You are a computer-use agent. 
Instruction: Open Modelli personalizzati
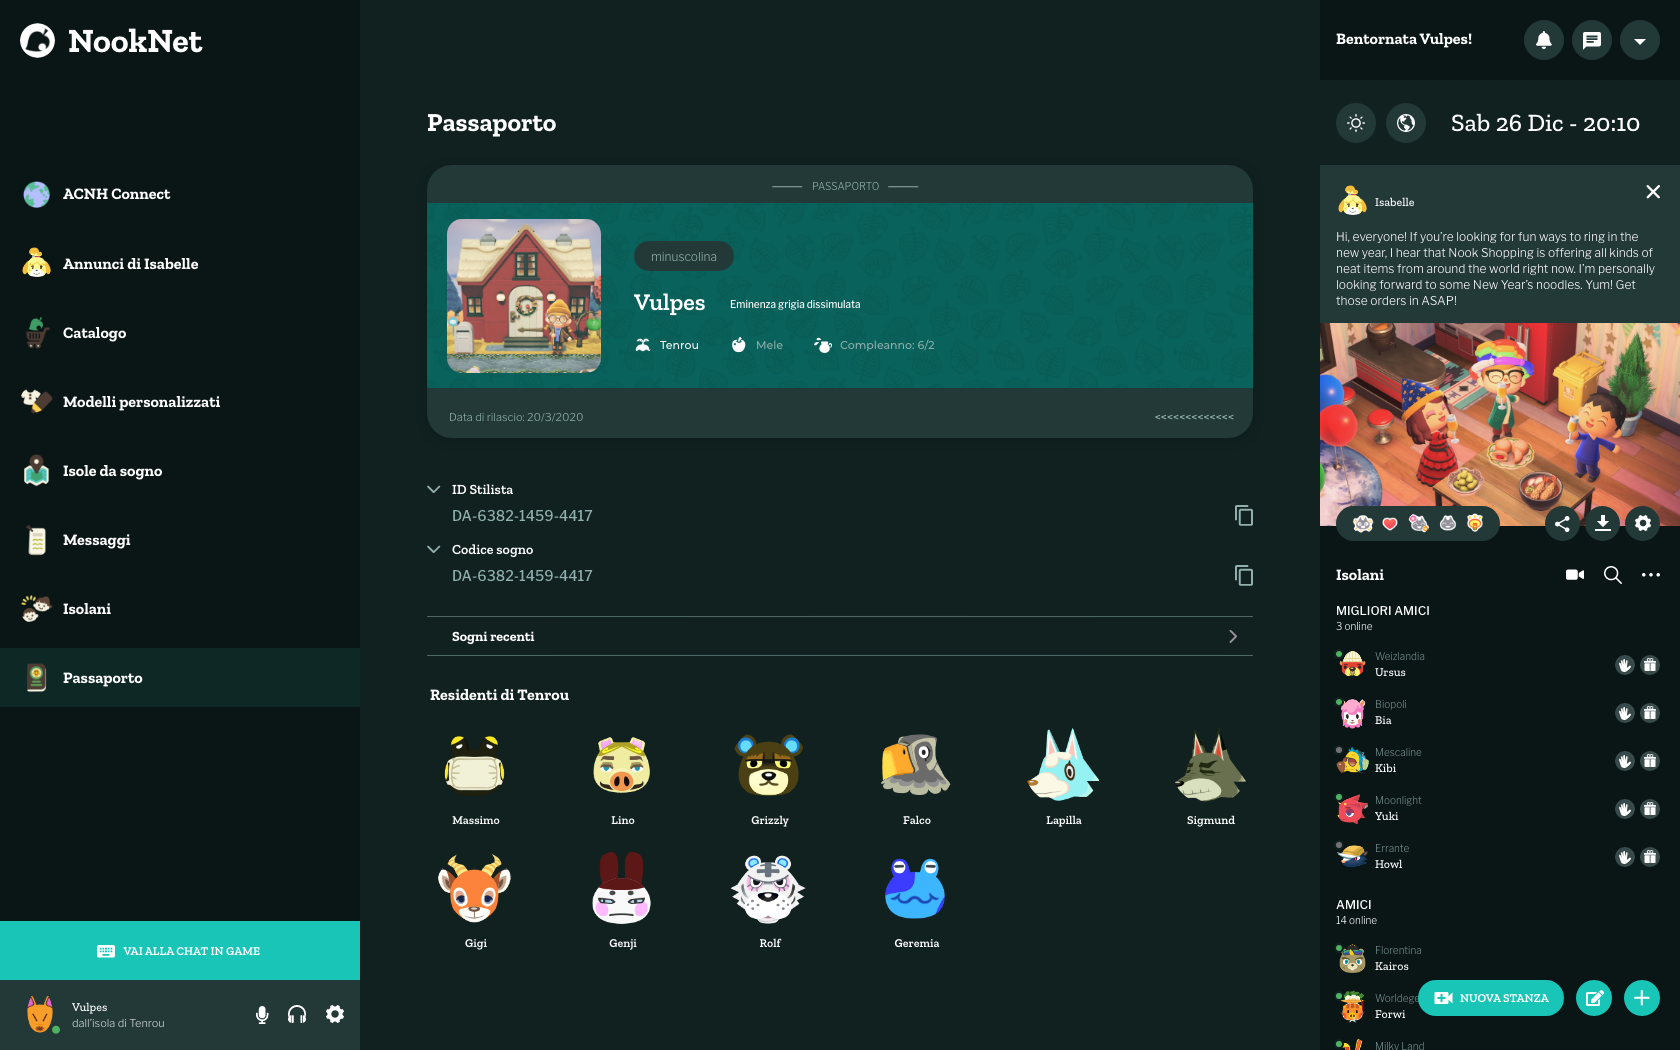click(x=180, y=402)
